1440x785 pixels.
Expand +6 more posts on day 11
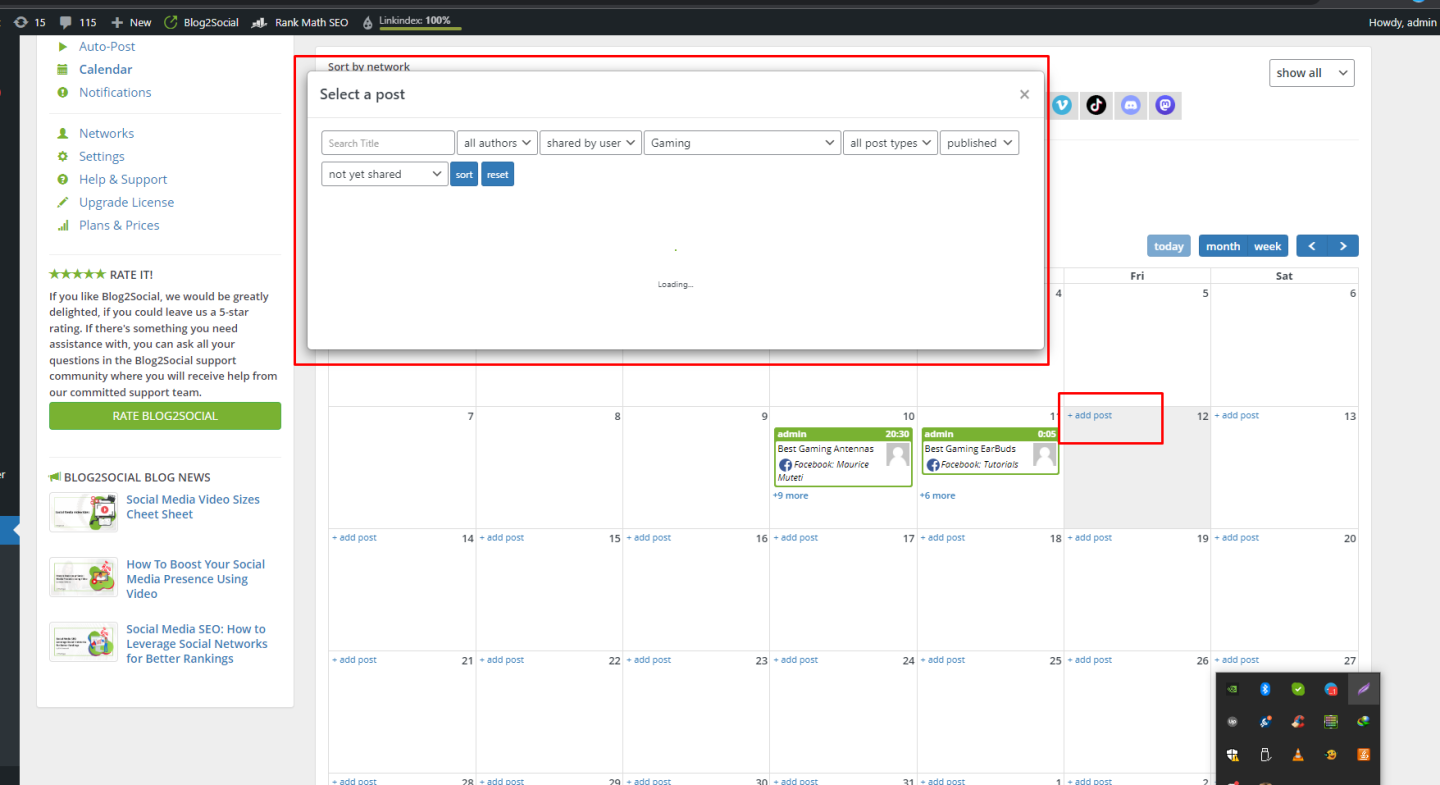coord(937,495)
